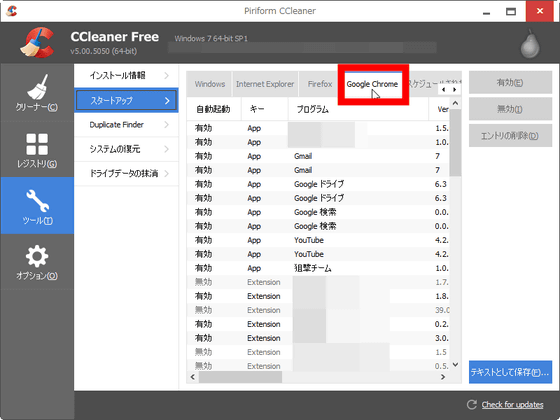Select the Extension row with version 3.0
The image size is (560, 420).
coord(318,338)
